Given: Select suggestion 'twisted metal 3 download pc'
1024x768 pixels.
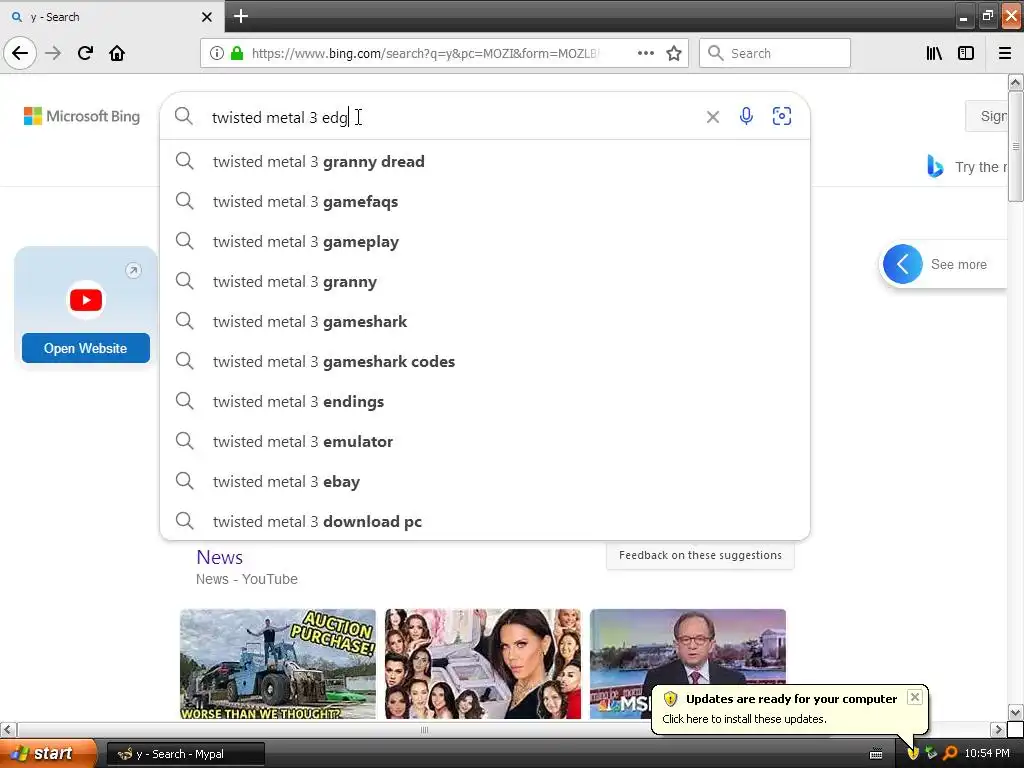Looking at the screenshot, I should [485, 521].
